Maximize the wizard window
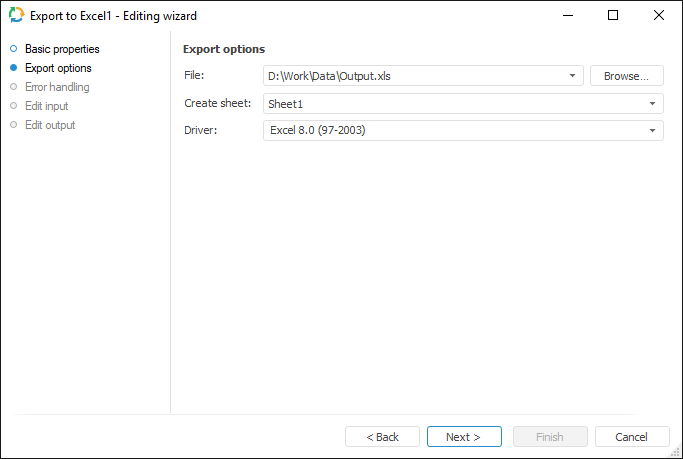This screenshot has width=683, height=459. pos(613,16)
